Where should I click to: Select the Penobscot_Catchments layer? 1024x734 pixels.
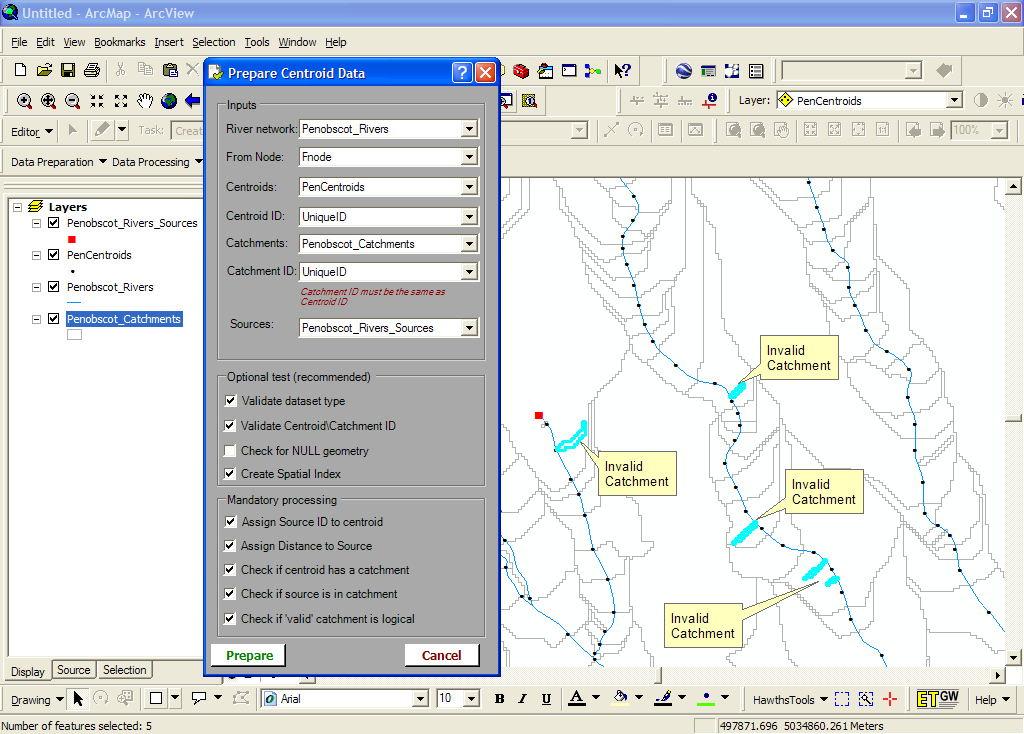[x=124, y=319]
